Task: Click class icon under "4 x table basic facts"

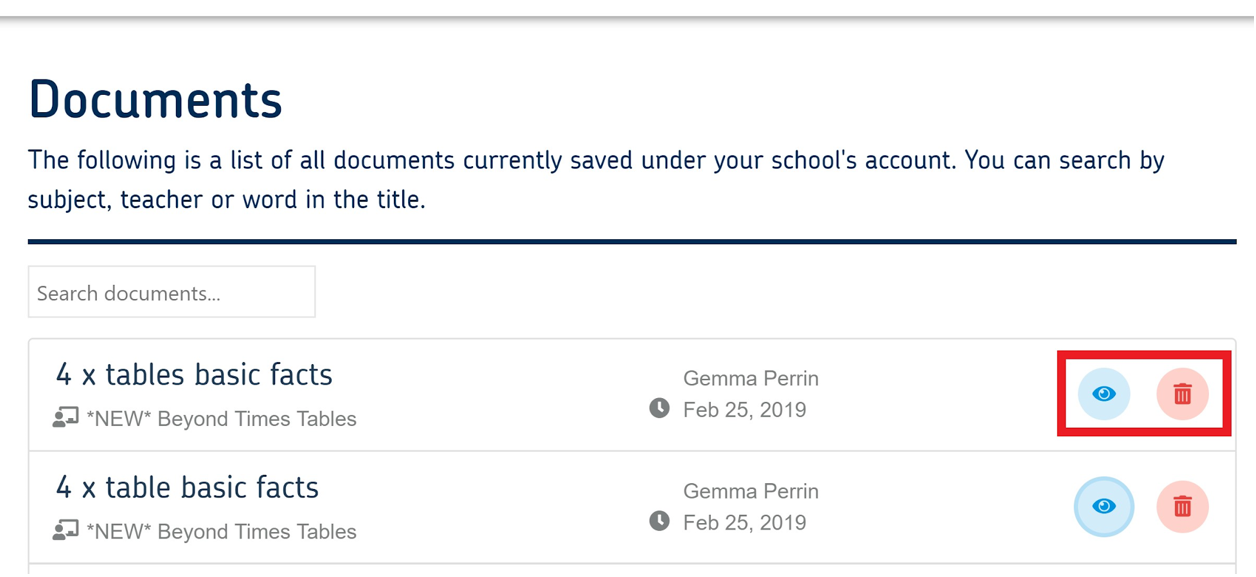Action: pos(66,531)
